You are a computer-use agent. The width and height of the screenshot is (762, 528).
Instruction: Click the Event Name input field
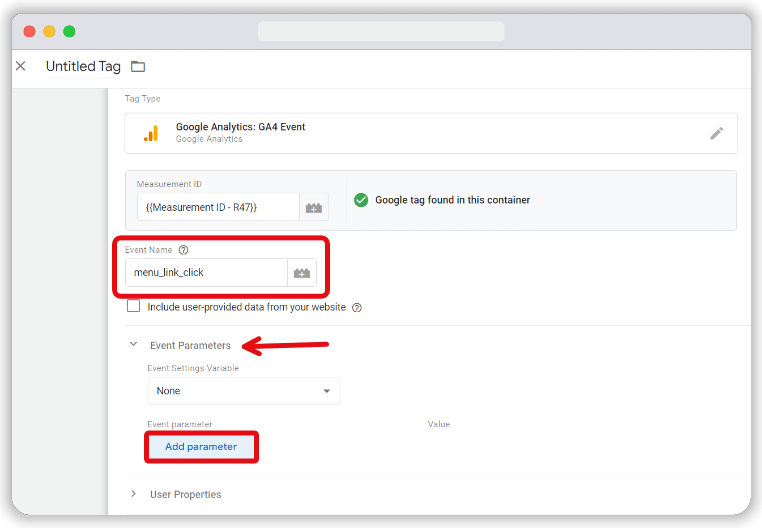point(207,273)
